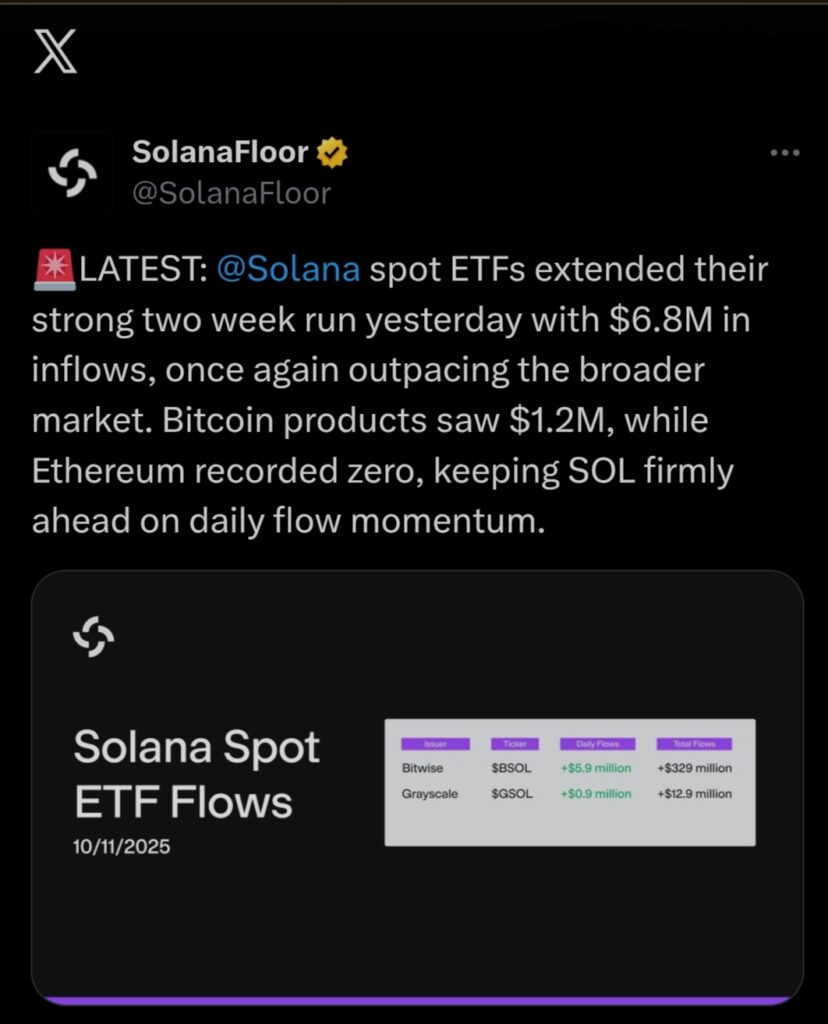Click the +$5.9 million daily flow value
828x1024 pixels.
click(x=597, y=768)
